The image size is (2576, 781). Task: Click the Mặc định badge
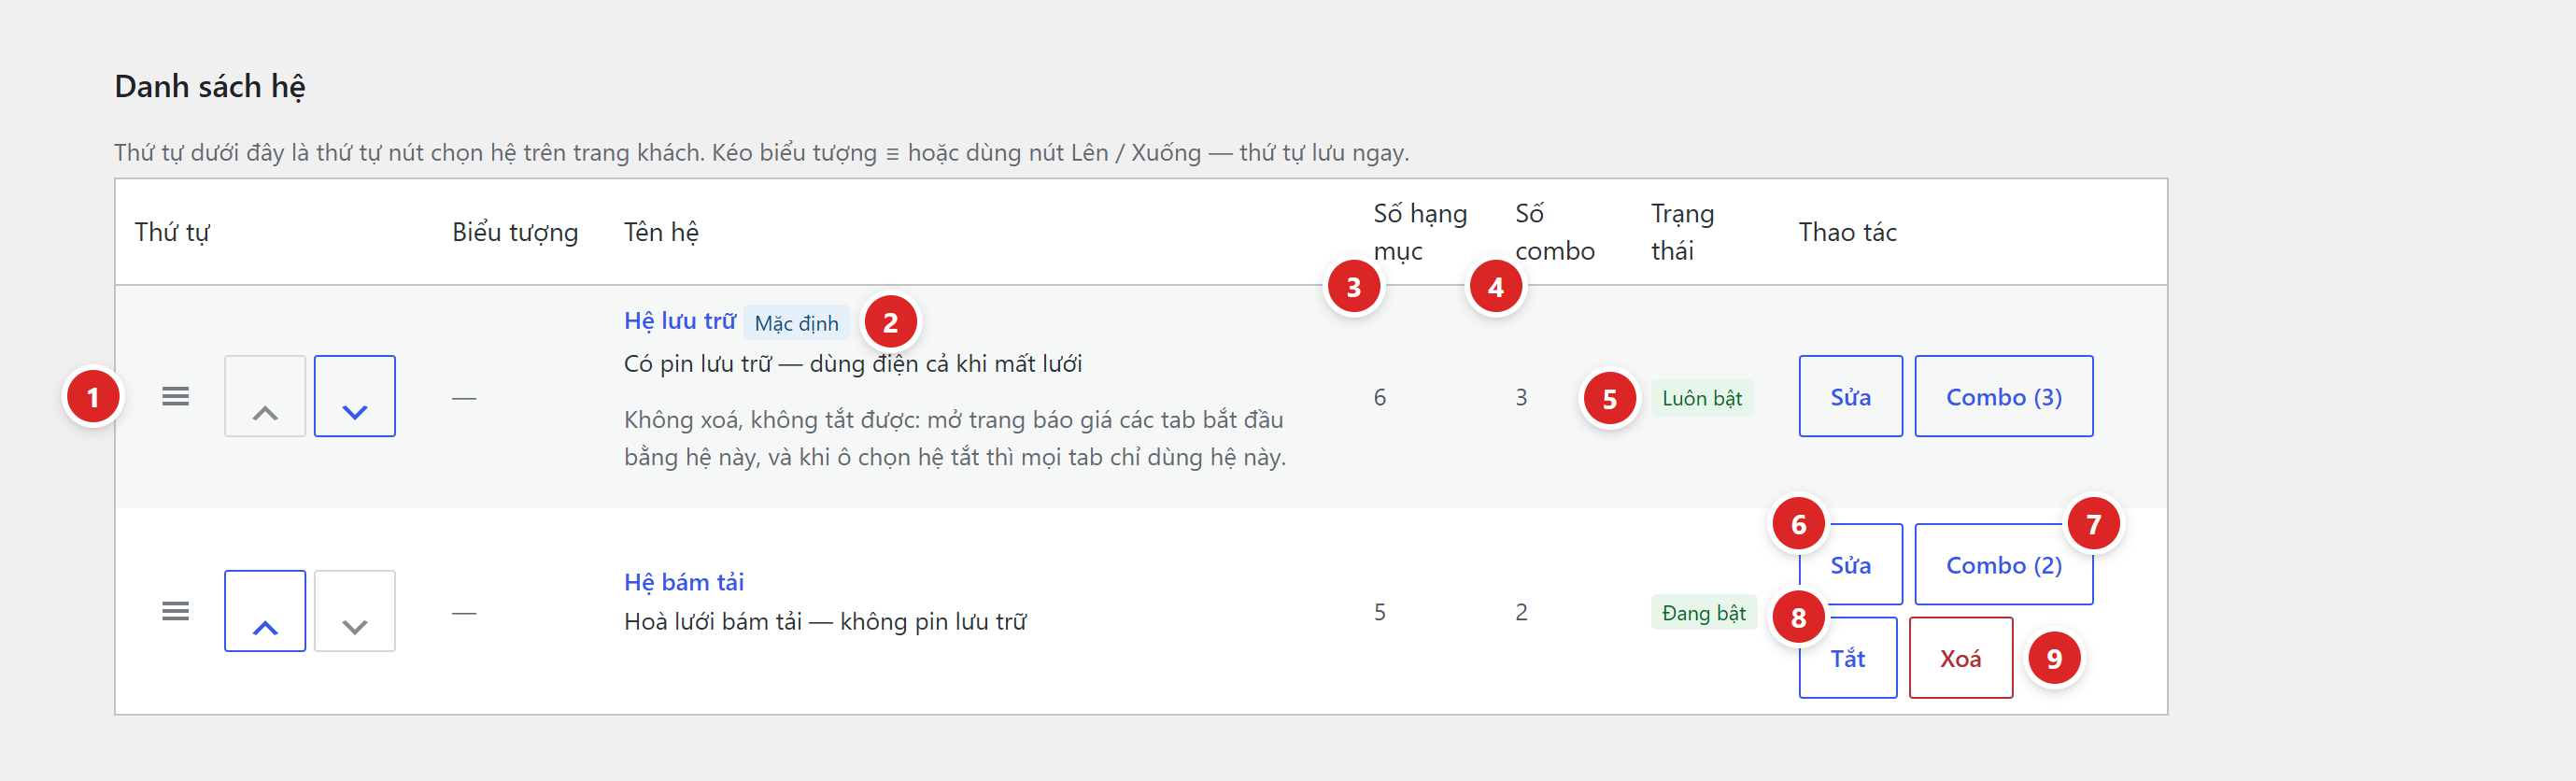[797, 323]
